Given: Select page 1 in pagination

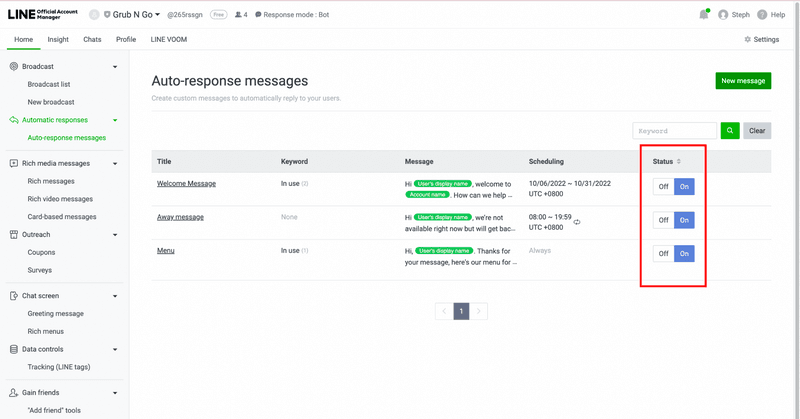Looking at the screenshot, I should coord(461,311).
